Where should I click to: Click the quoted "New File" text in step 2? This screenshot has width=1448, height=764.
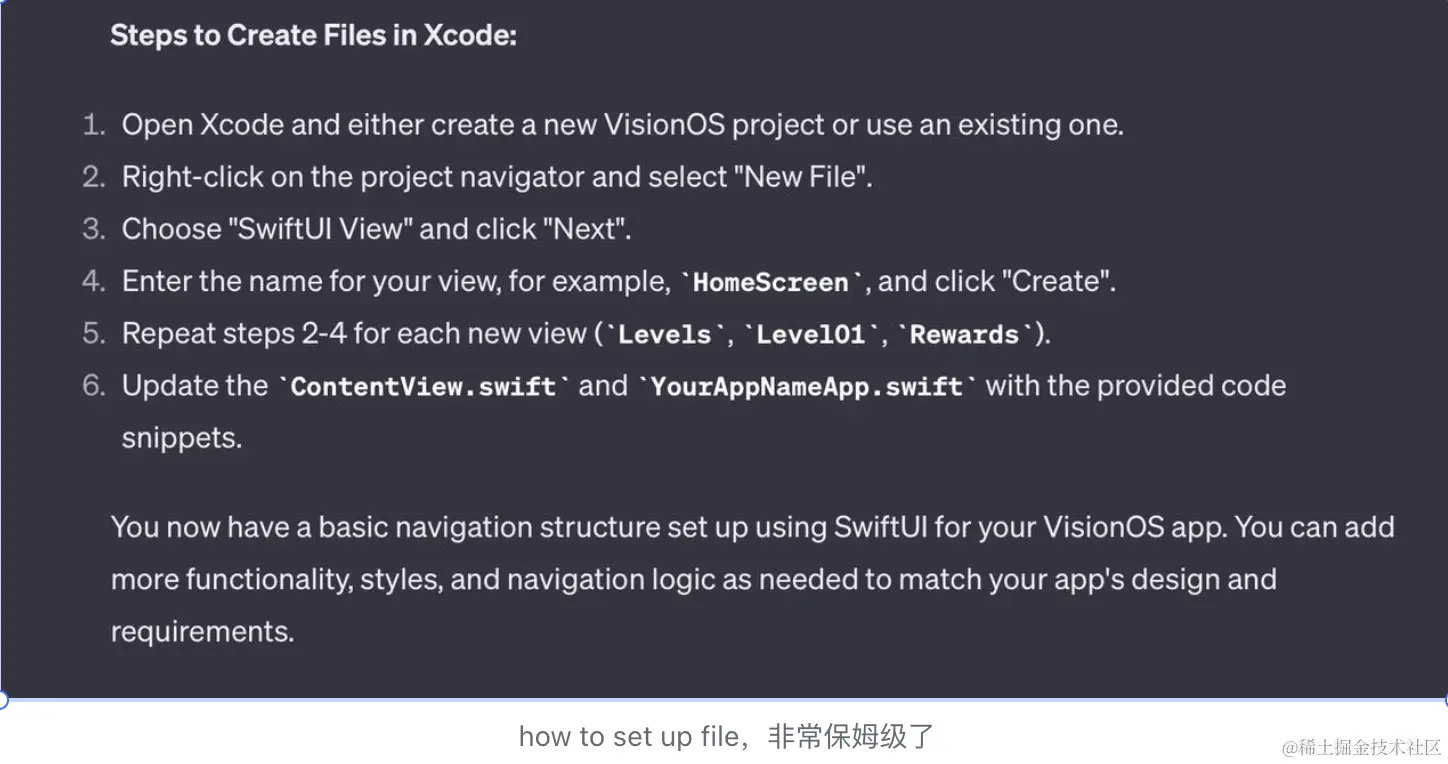802,177
